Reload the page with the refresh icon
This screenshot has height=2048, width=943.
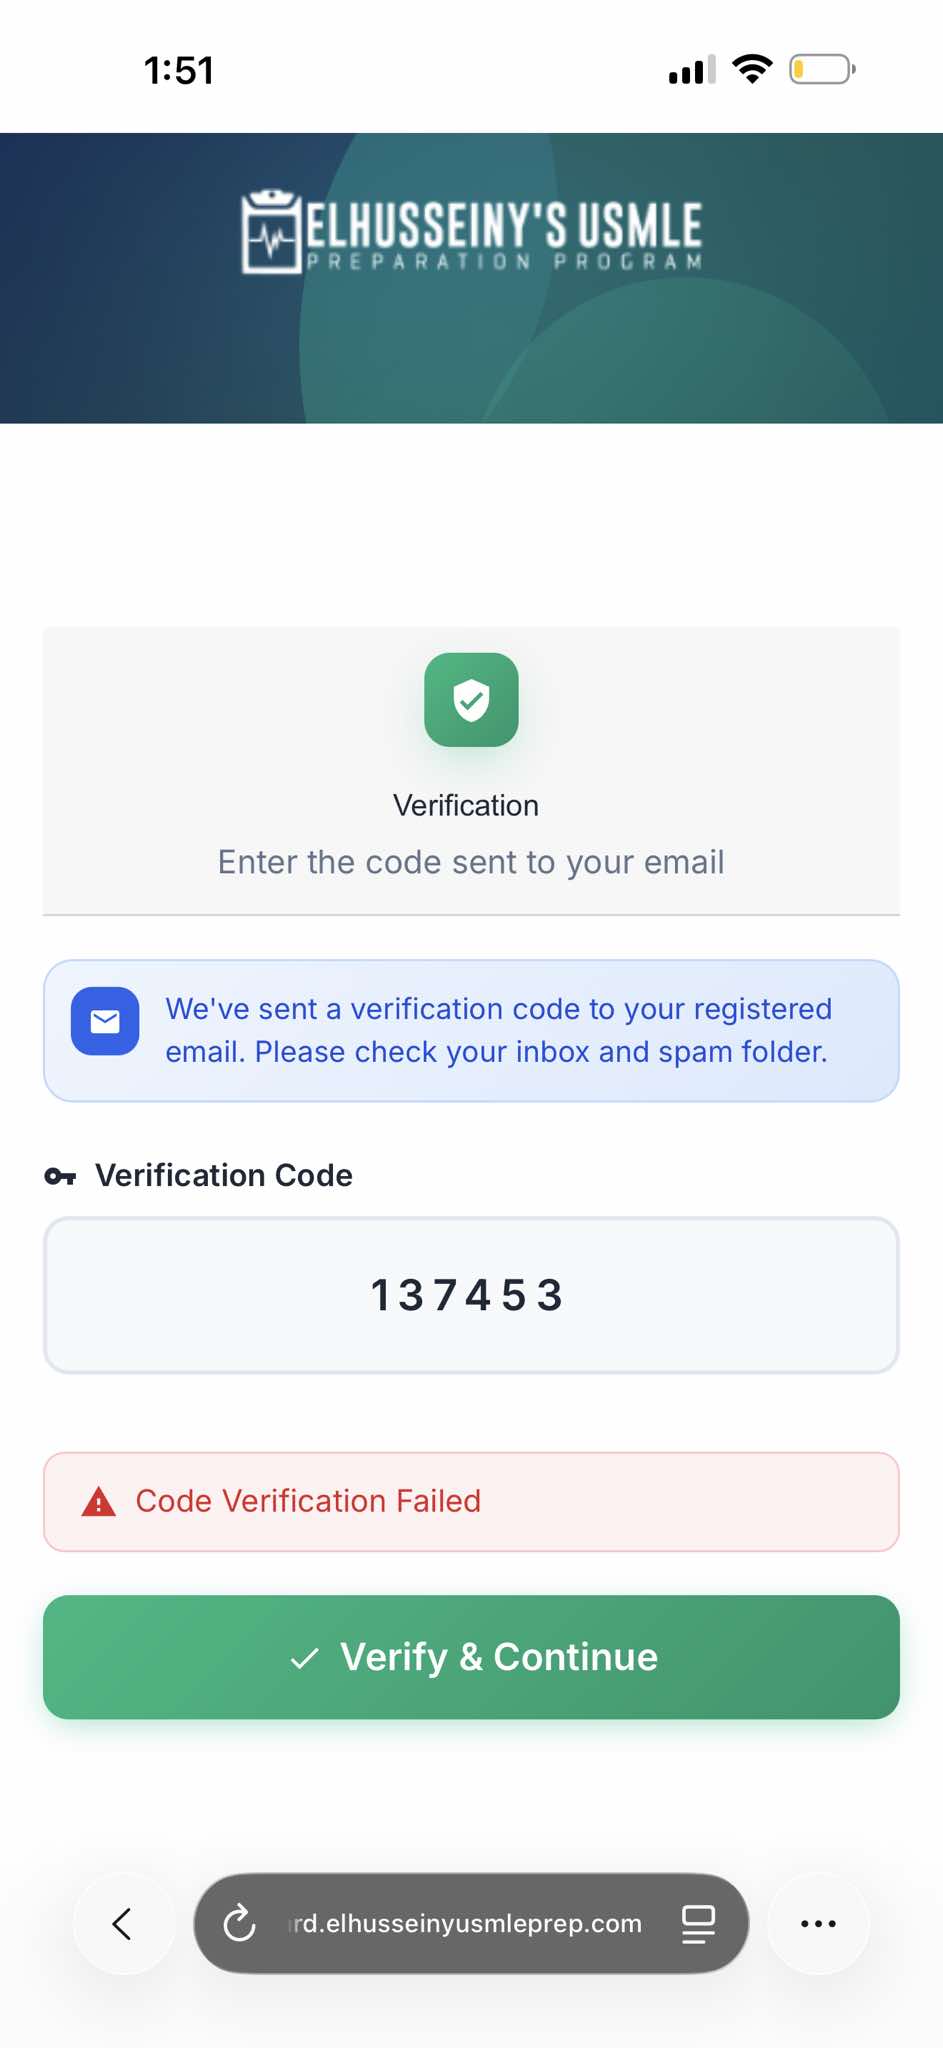(x=240, y=1923)
